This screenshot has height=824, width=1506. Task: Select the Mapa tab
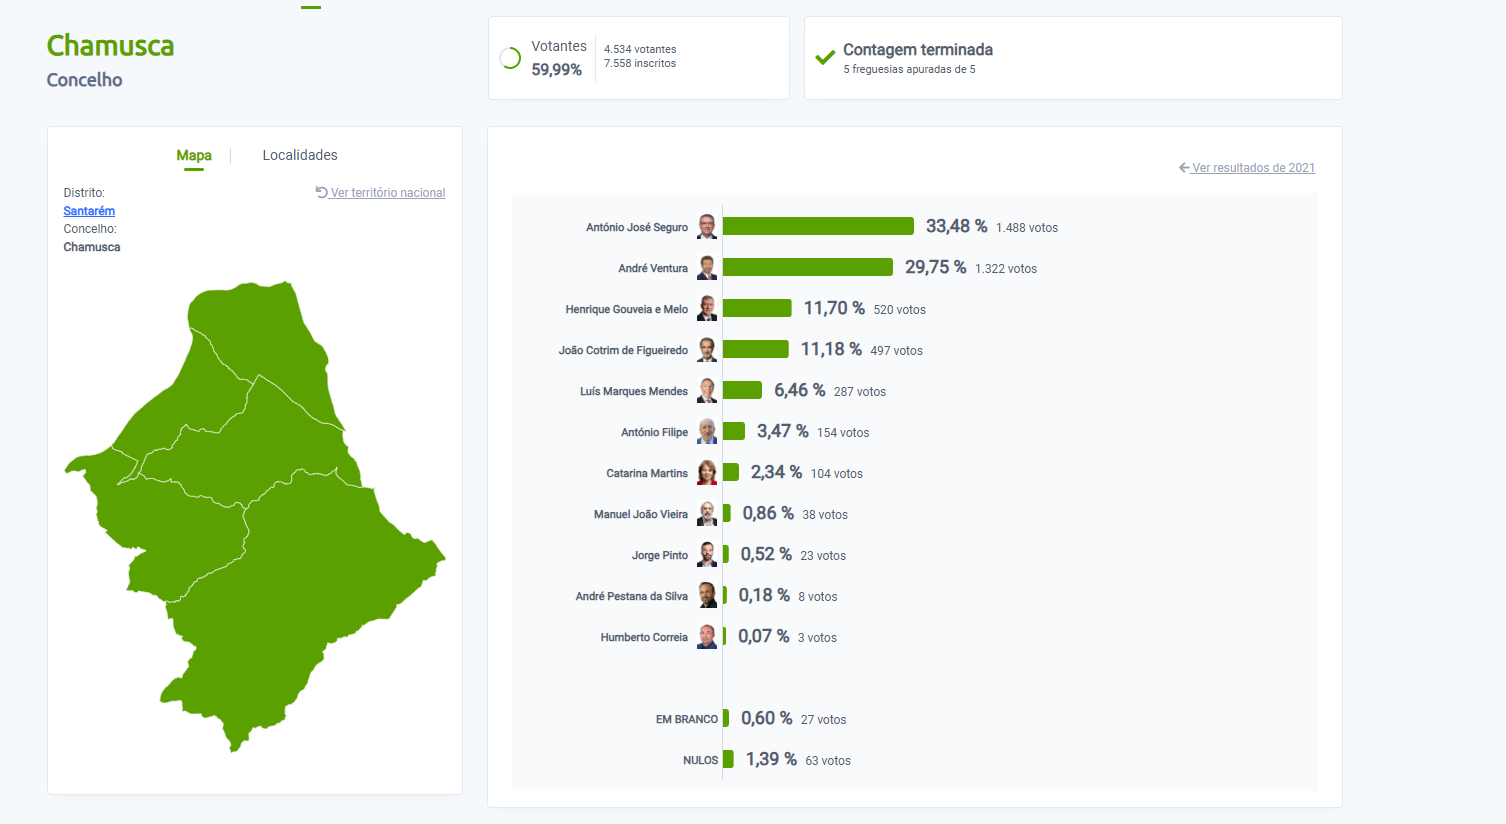(194, 155)
